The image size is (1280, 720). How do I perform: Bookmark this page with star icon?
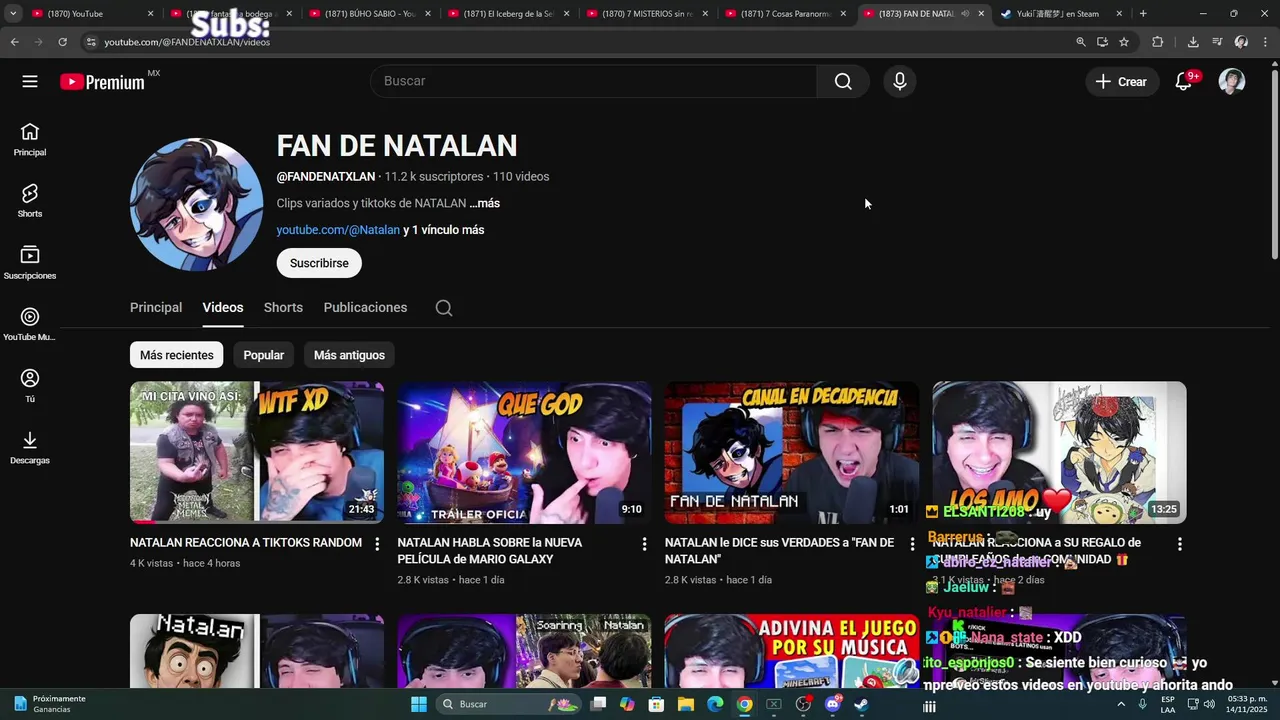click(x=1124, y=42)
